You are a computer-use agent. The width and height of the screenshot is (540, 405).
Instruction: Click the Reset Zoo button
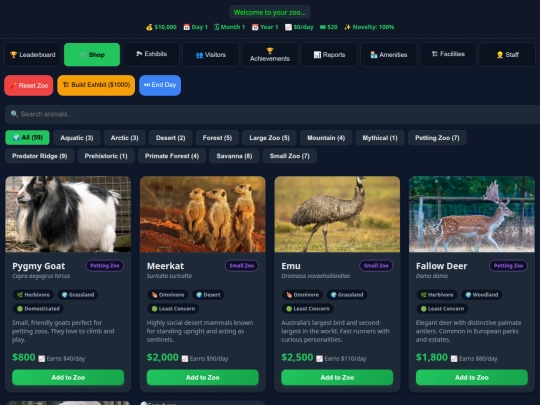pos(29,85)
